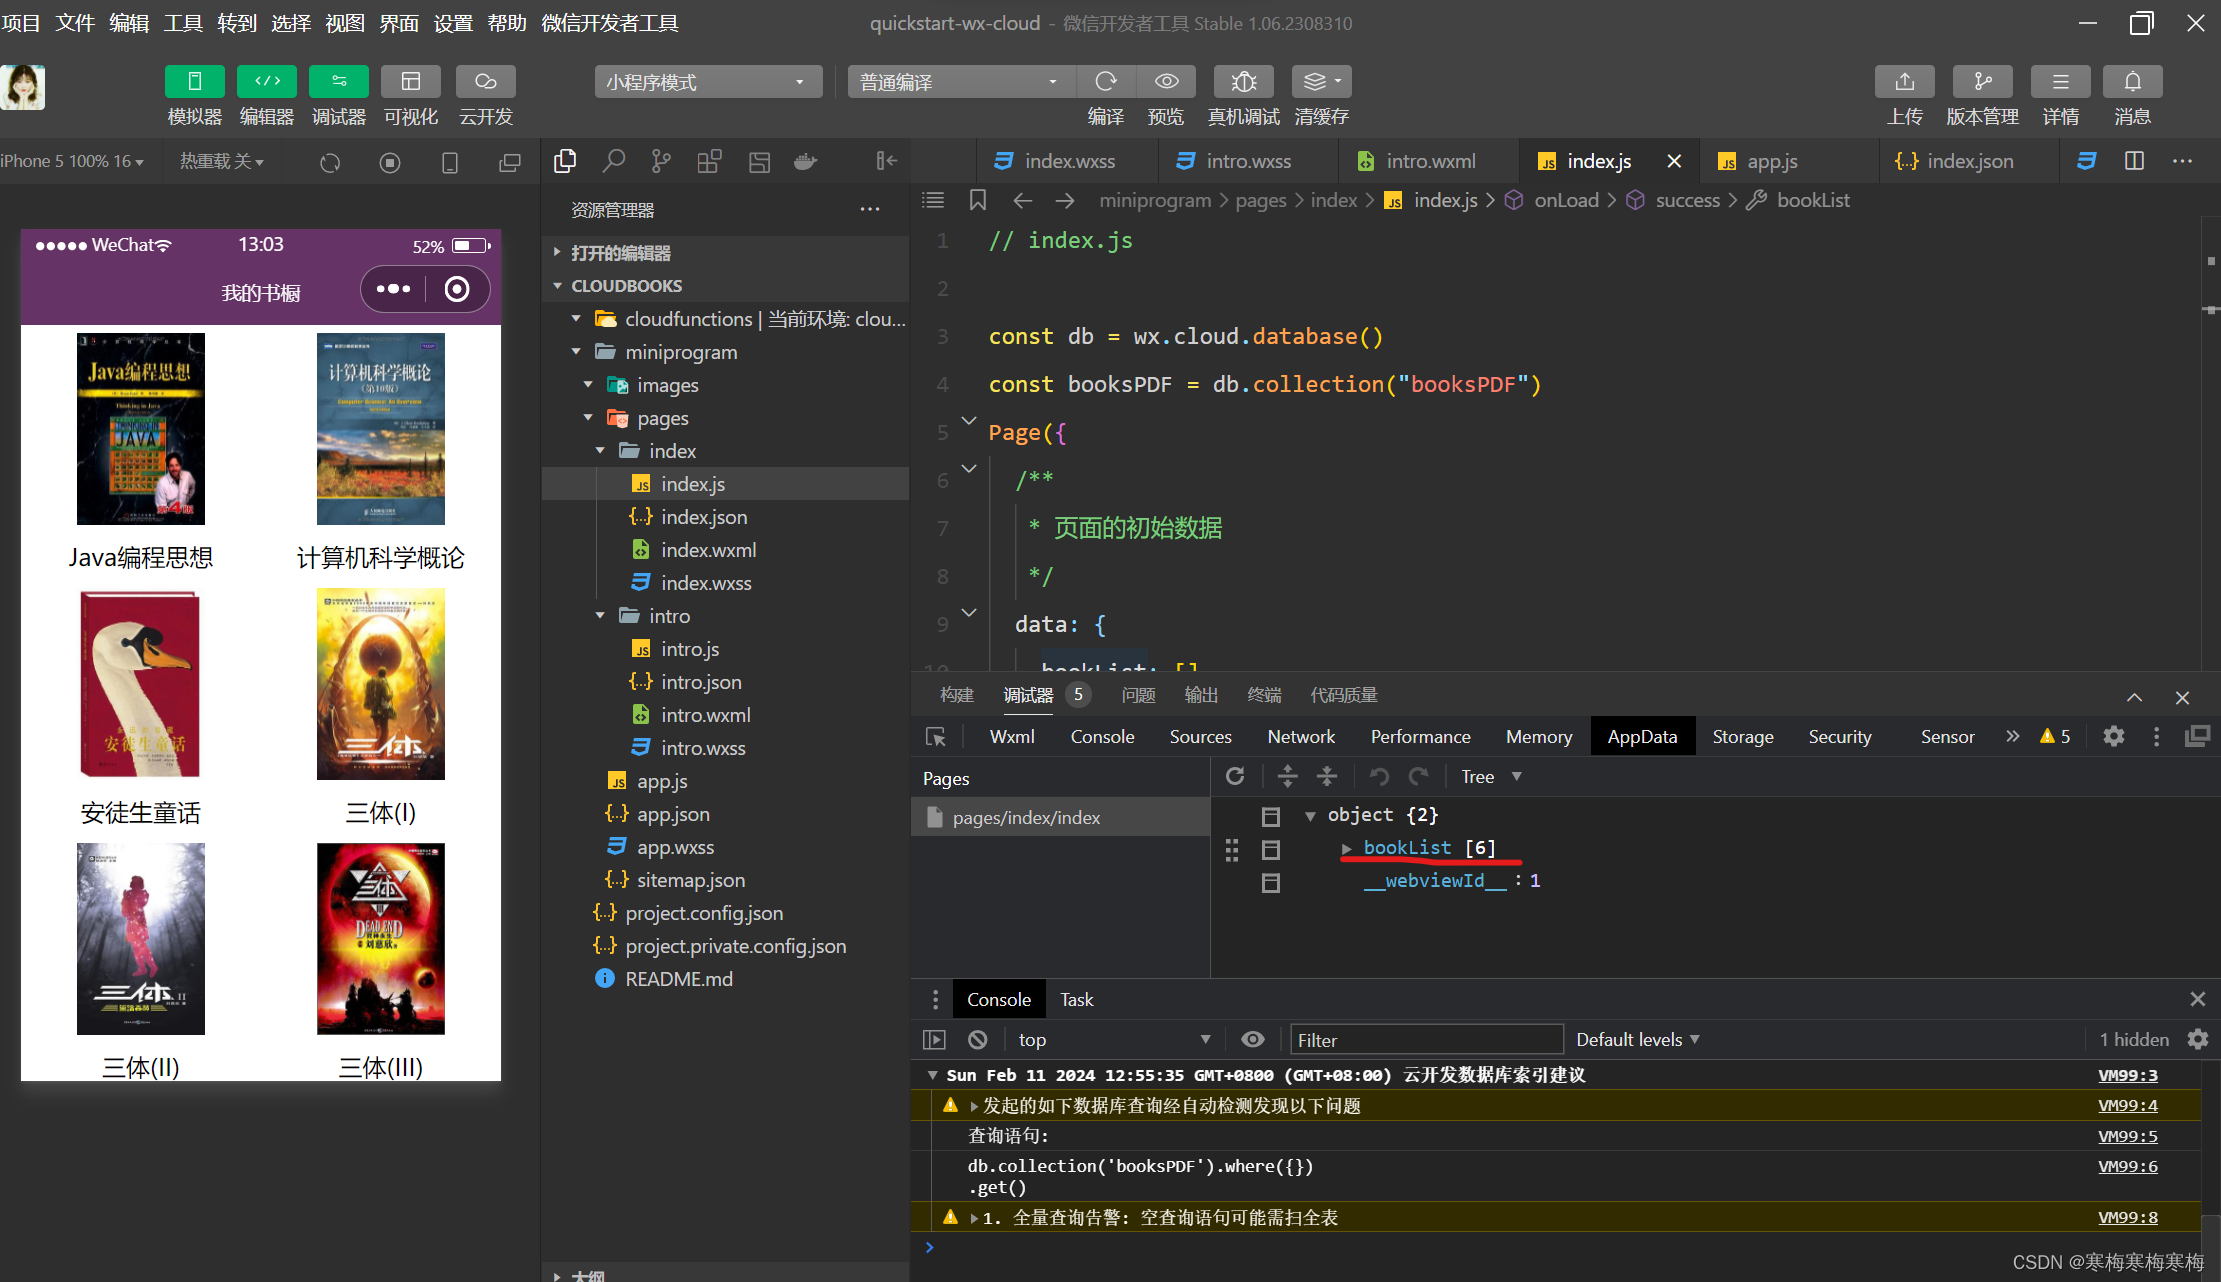2221x1282 pixels.
Task: Open the 小程序模式 mode dropdown
Action: (x=707, y=82)
